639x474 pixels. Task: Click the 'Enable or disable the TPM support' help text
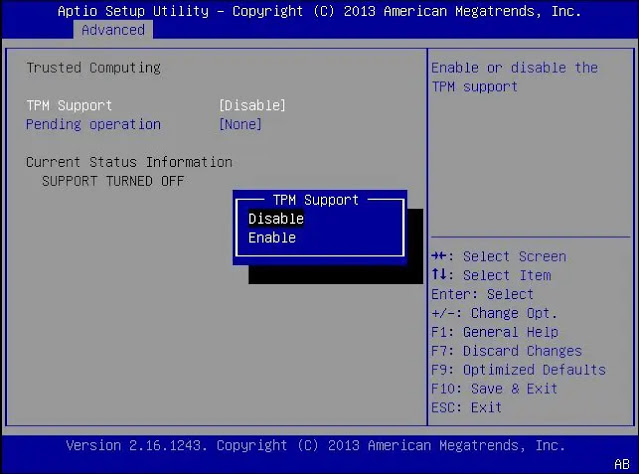(514, 77)
